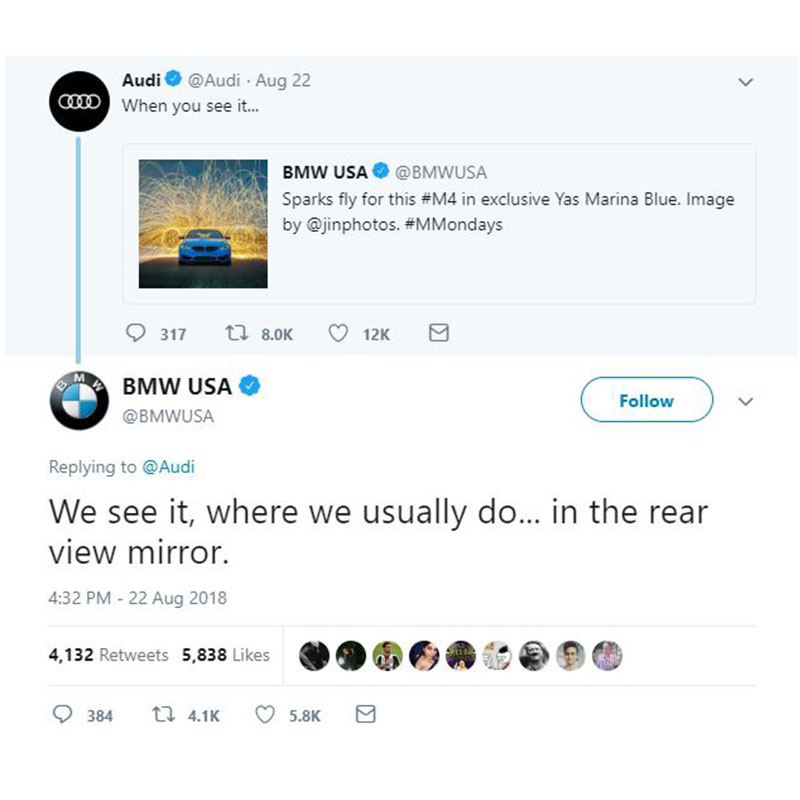Open BMW USA's profile logo avatar
The height and width of the screenshot is (800, 800).
click(79, 401)
